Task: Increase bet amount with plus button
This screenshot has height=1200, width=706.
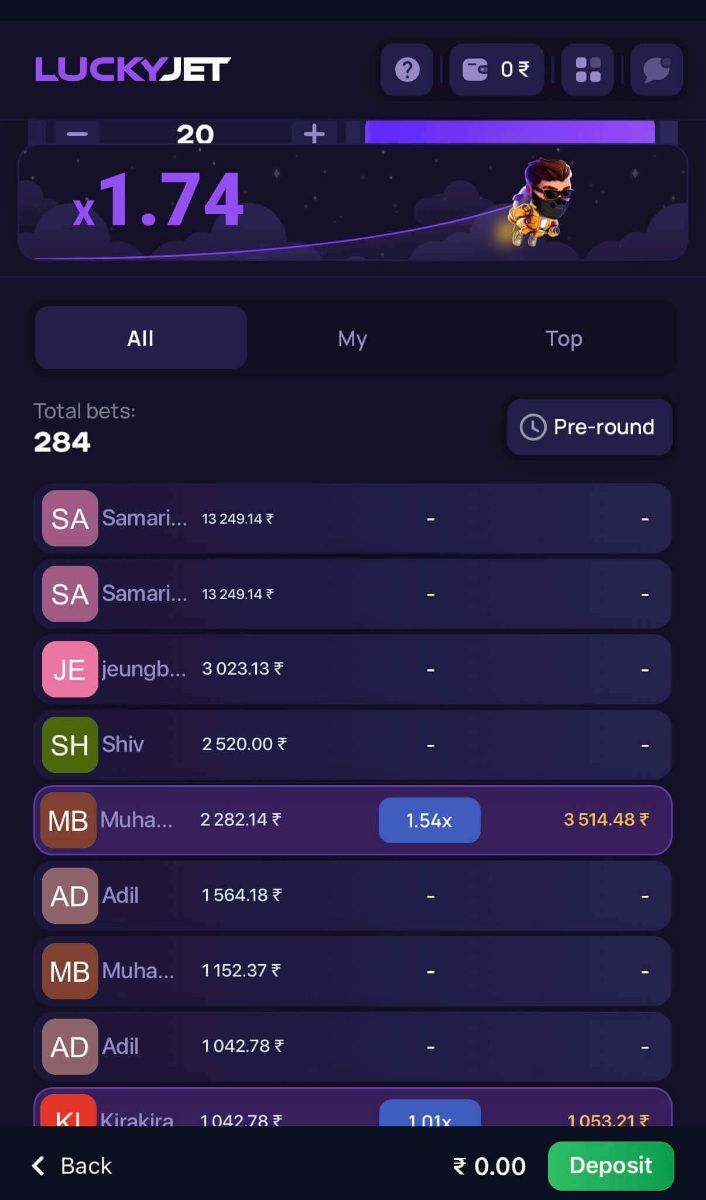Action: pyautogui.click(x=314, y=134)
